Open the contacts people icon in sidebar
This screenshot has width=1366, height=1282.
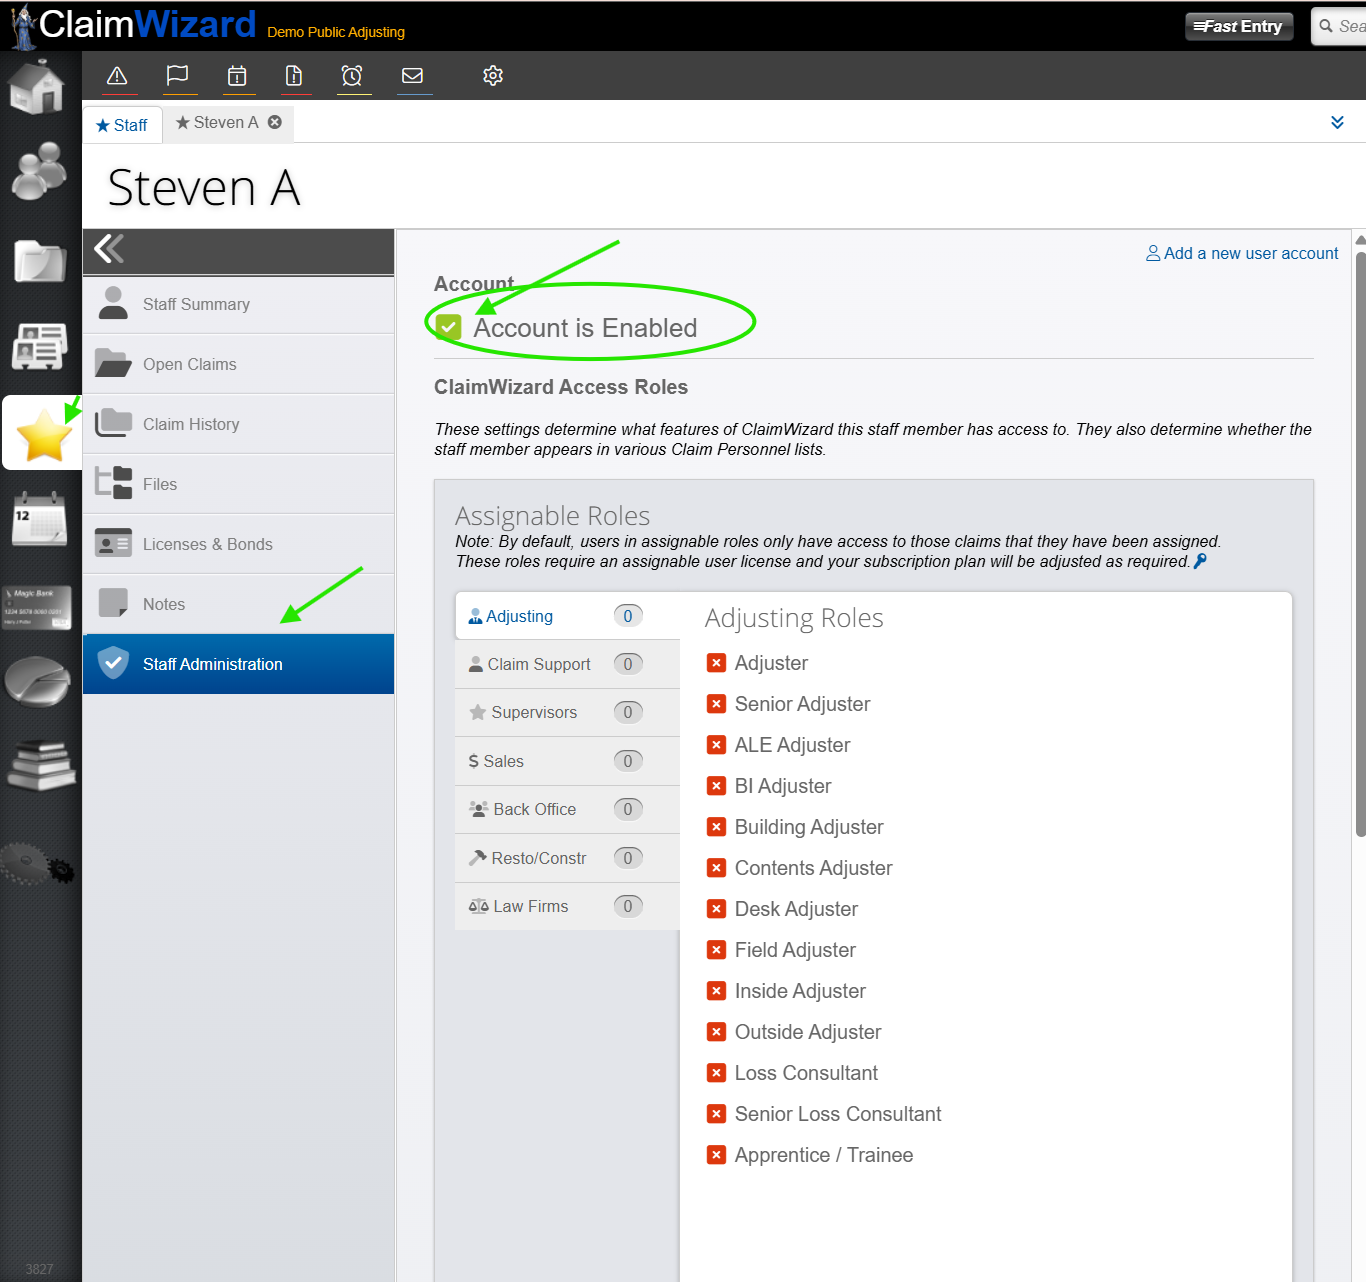39,170
